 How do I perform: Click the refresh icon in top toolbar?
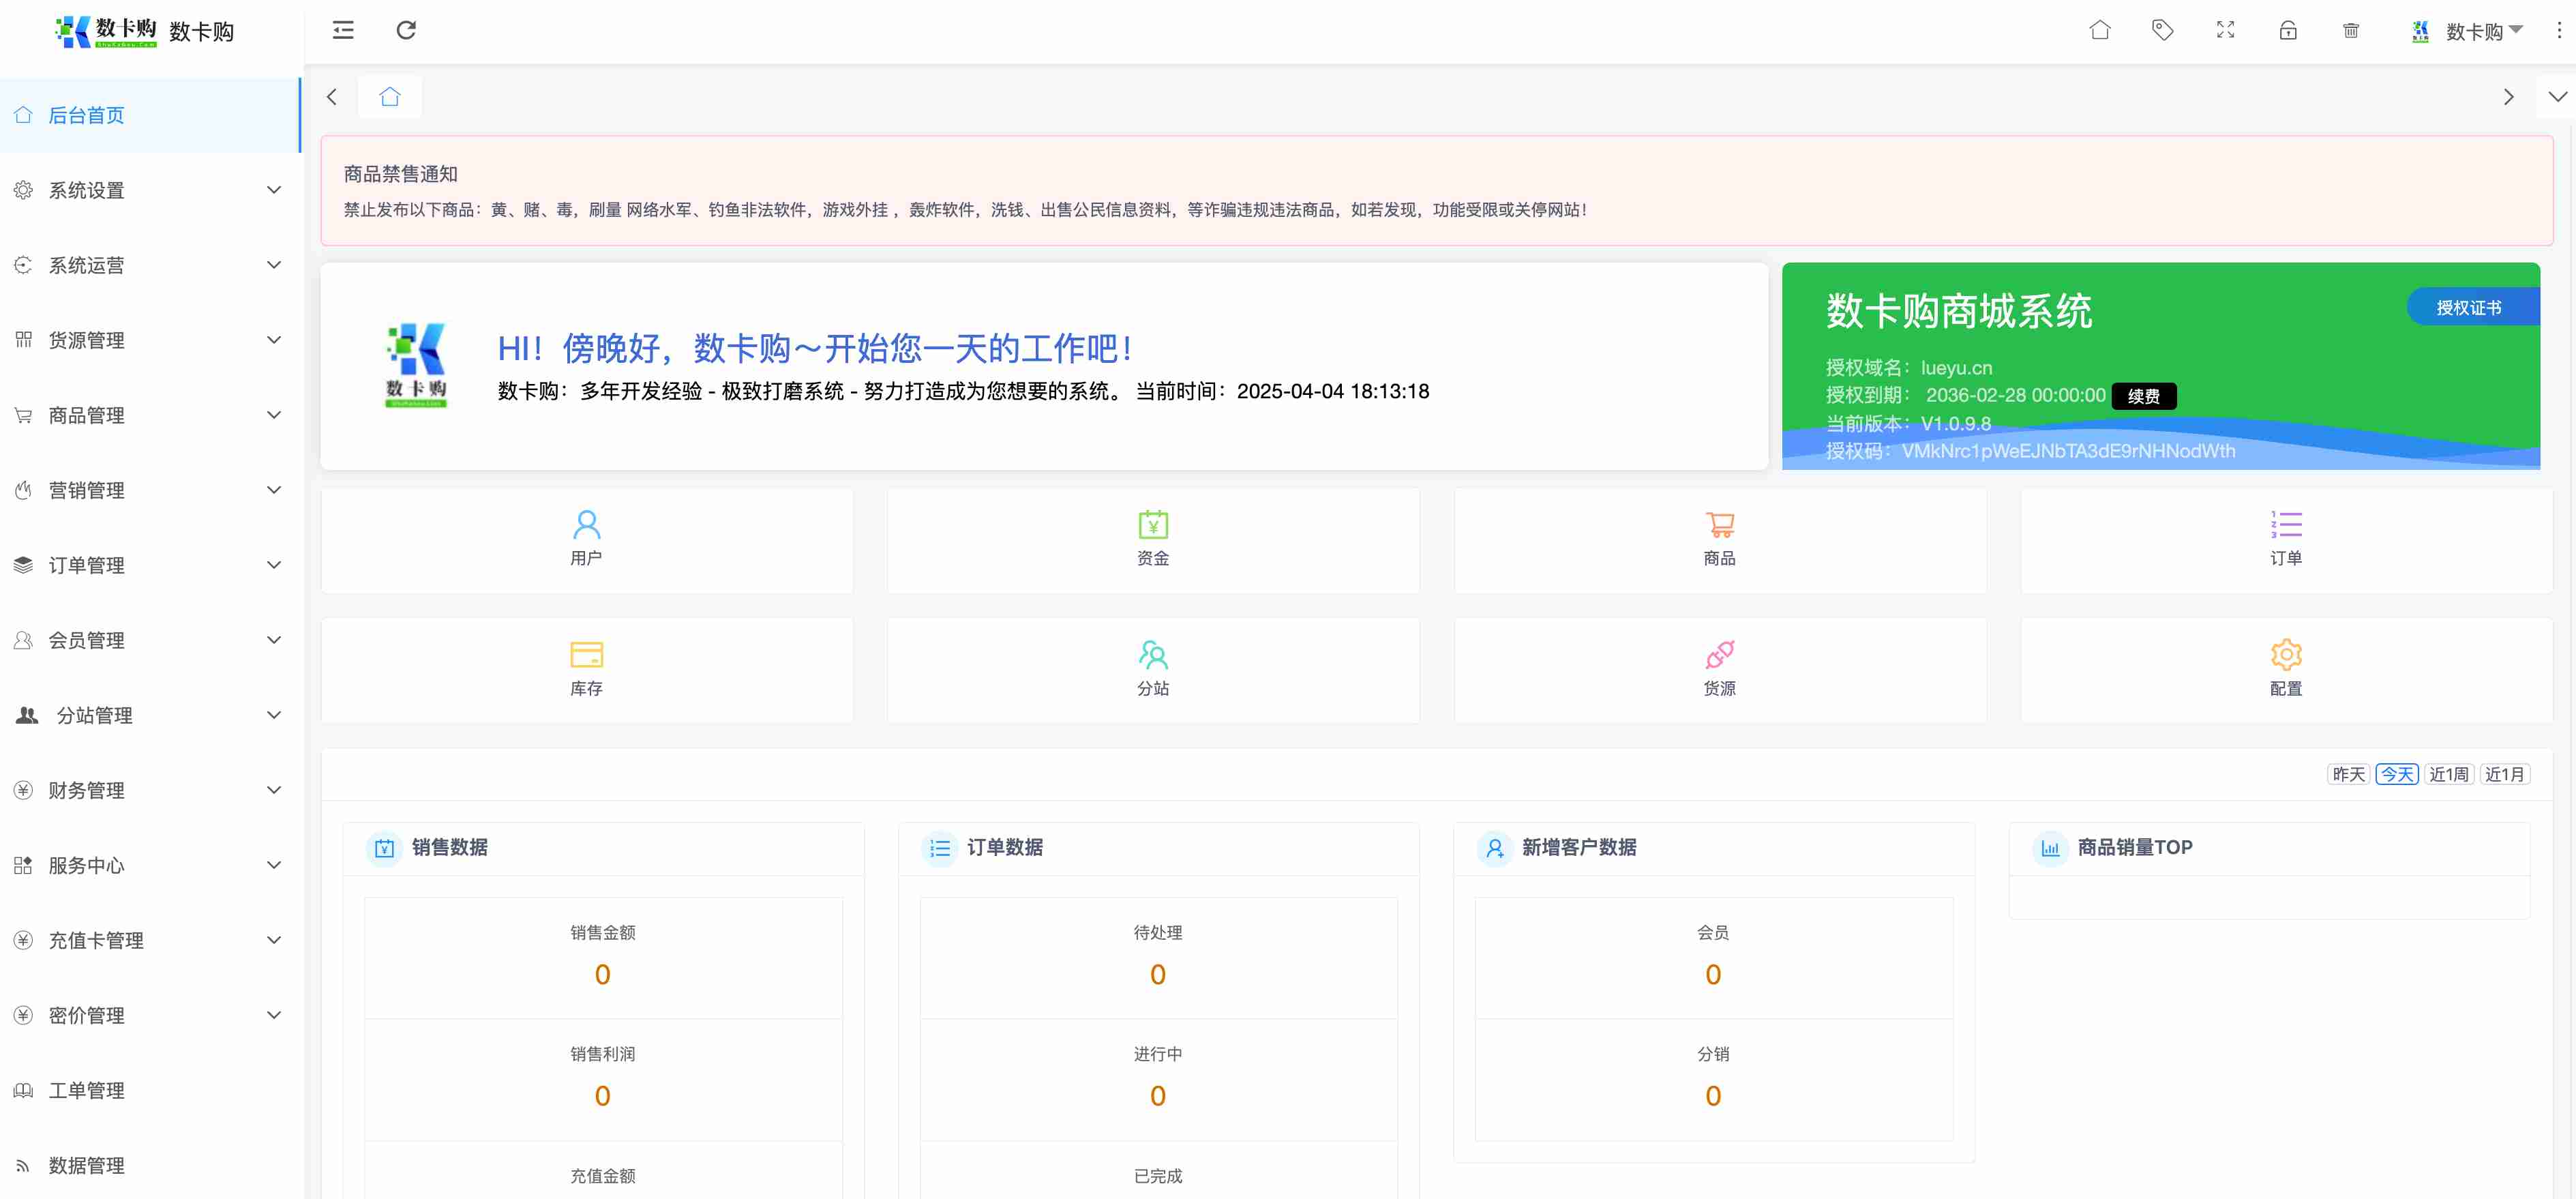pos(406,30)
